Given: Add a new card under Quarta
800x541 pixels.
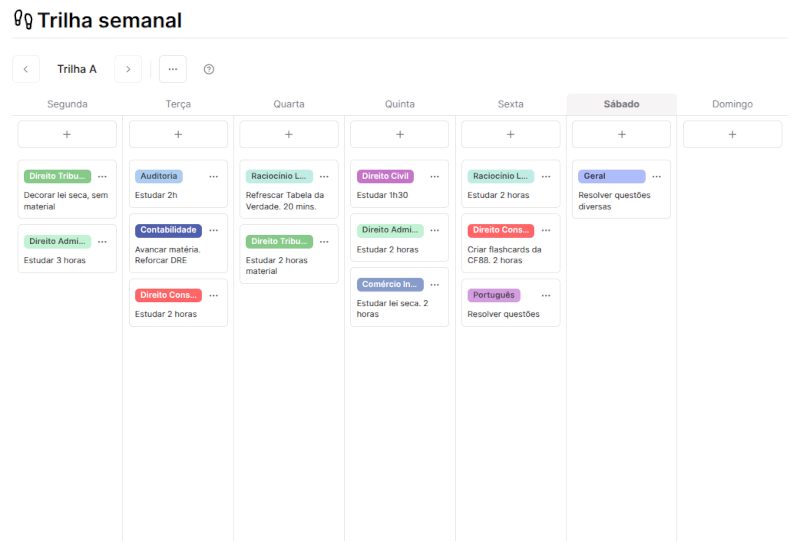Looking at the screenshot, I should click(x=289, y=134).
